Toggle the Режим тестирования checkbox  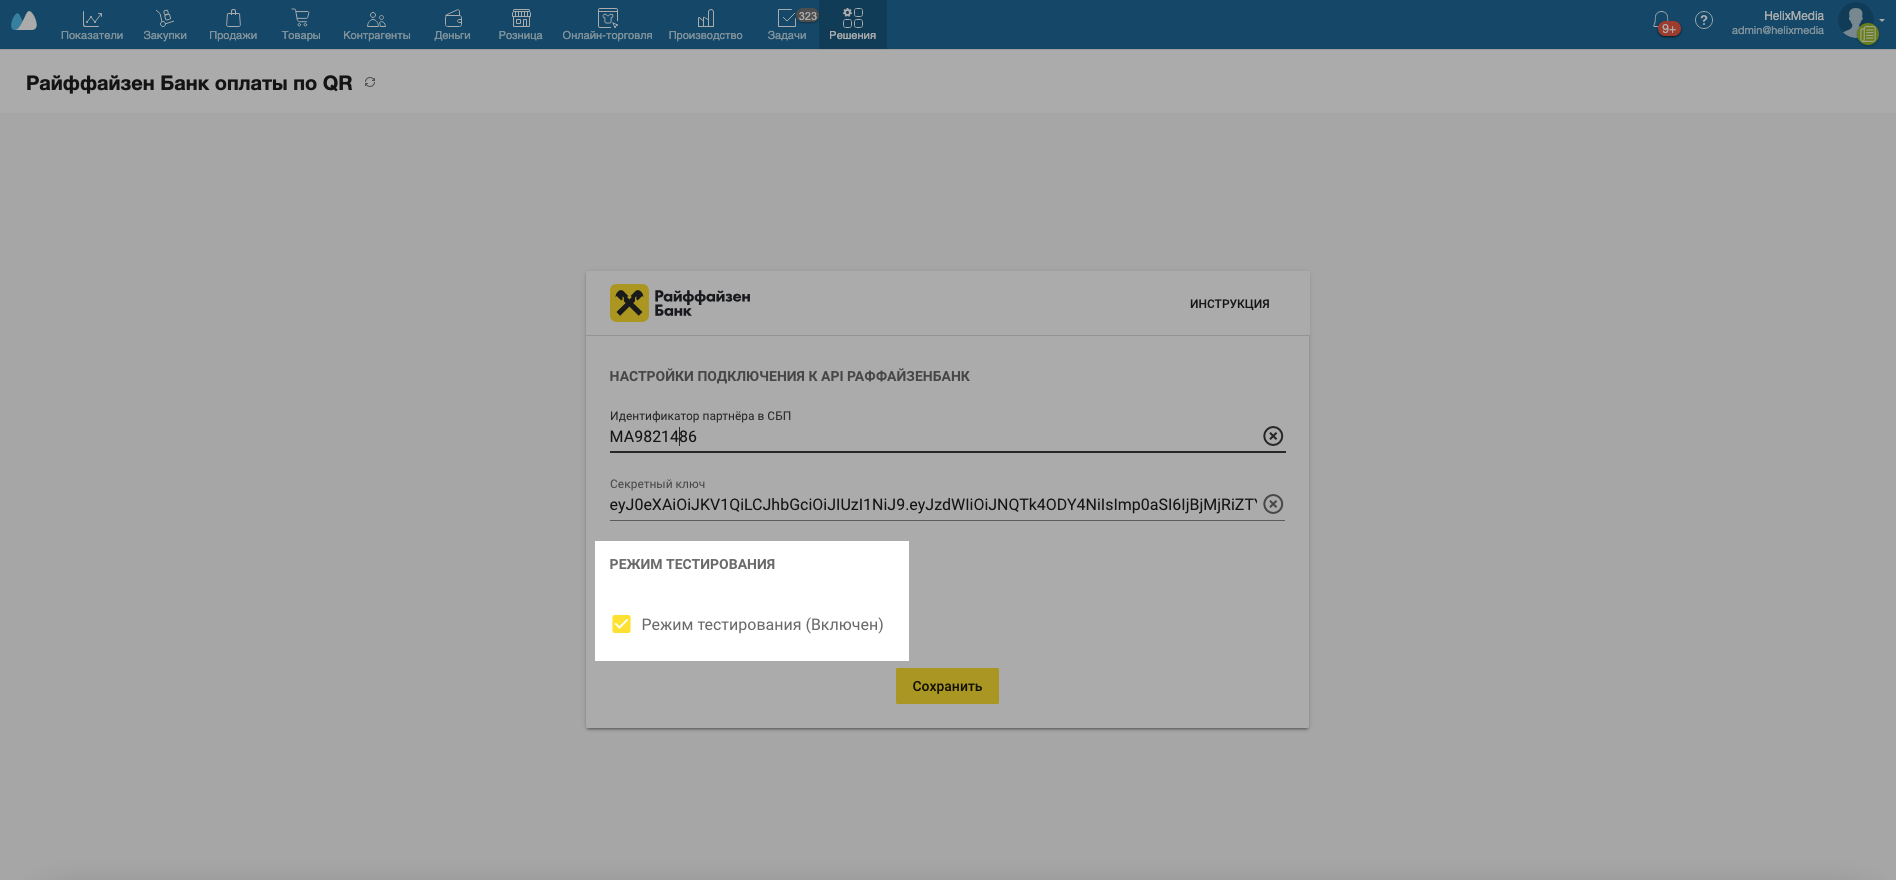coord(621,624)
